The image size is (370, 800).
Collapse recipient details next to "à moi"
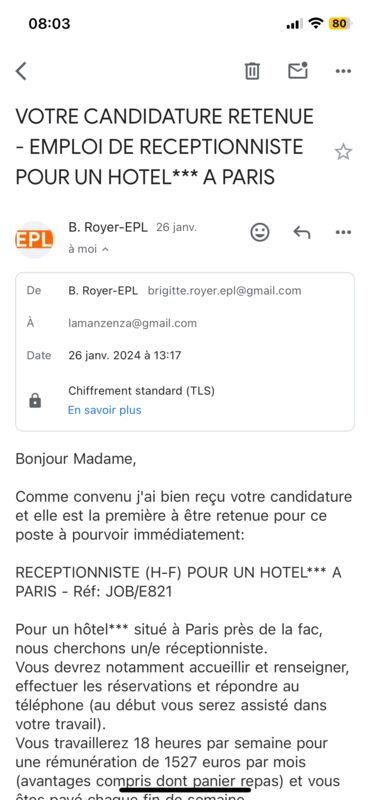pos(105,249)
